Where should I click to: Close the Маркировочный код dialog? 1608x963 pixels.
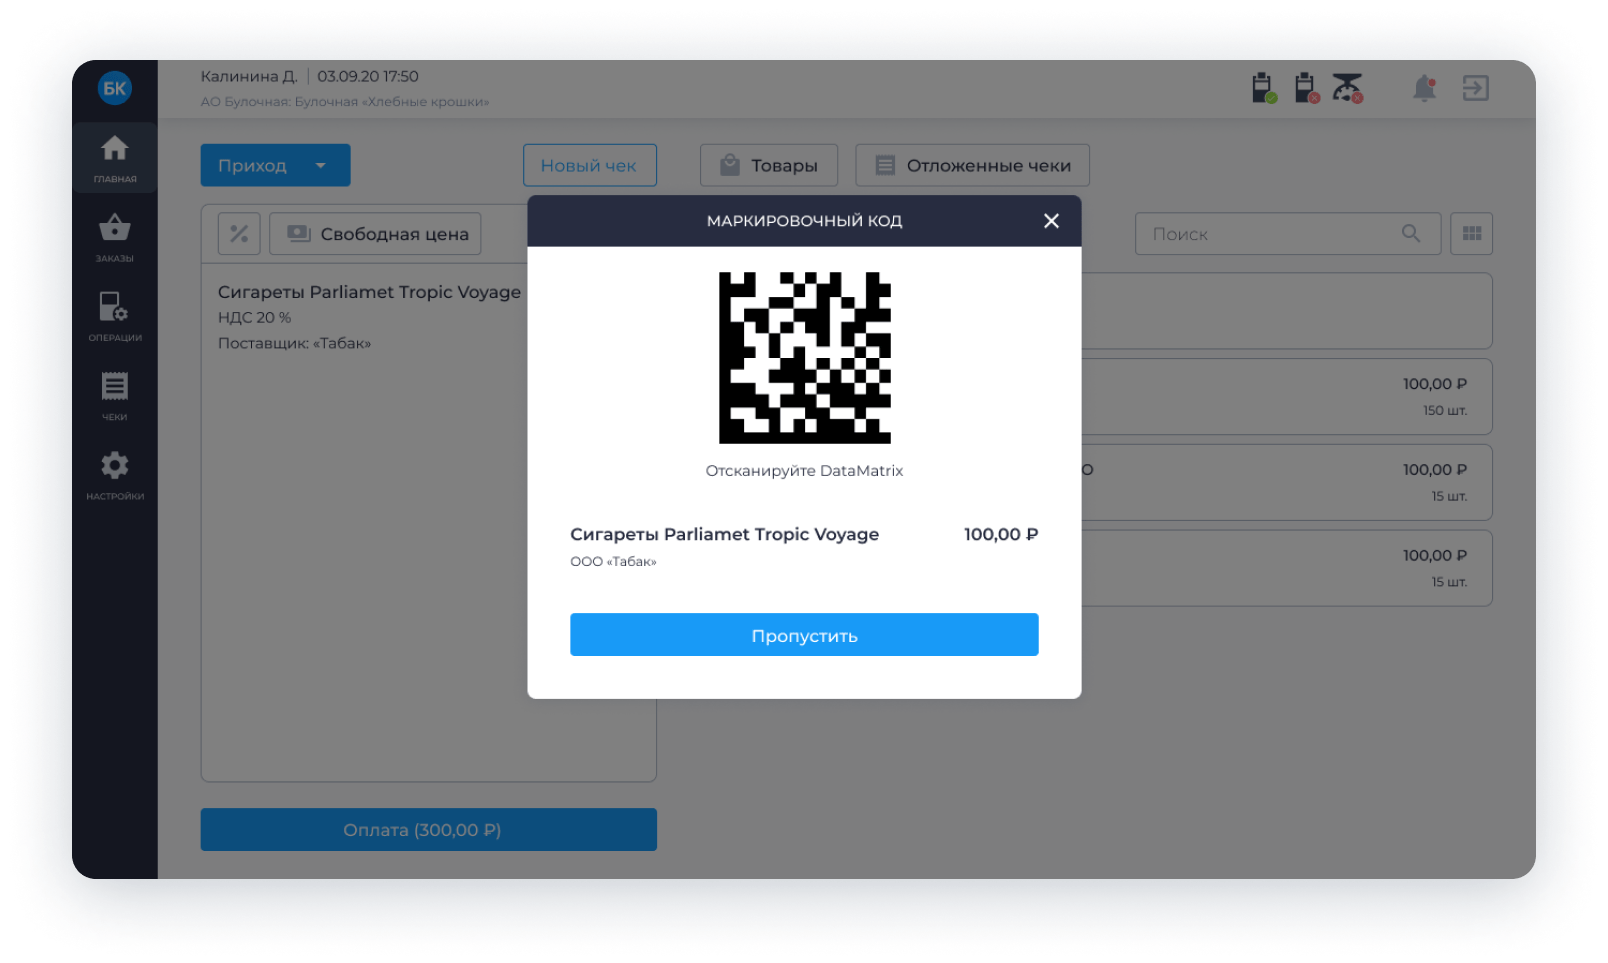[1051, 221]
